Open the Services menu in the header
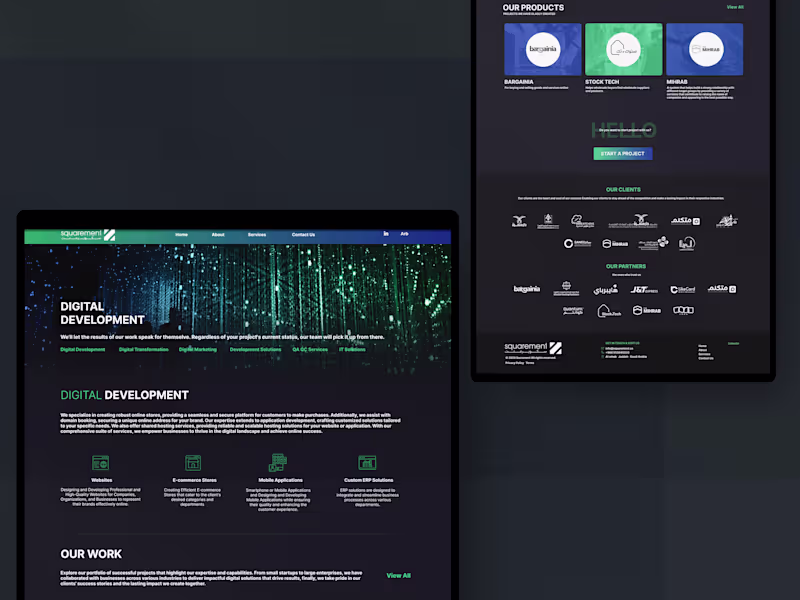 (x=257, y=235)
